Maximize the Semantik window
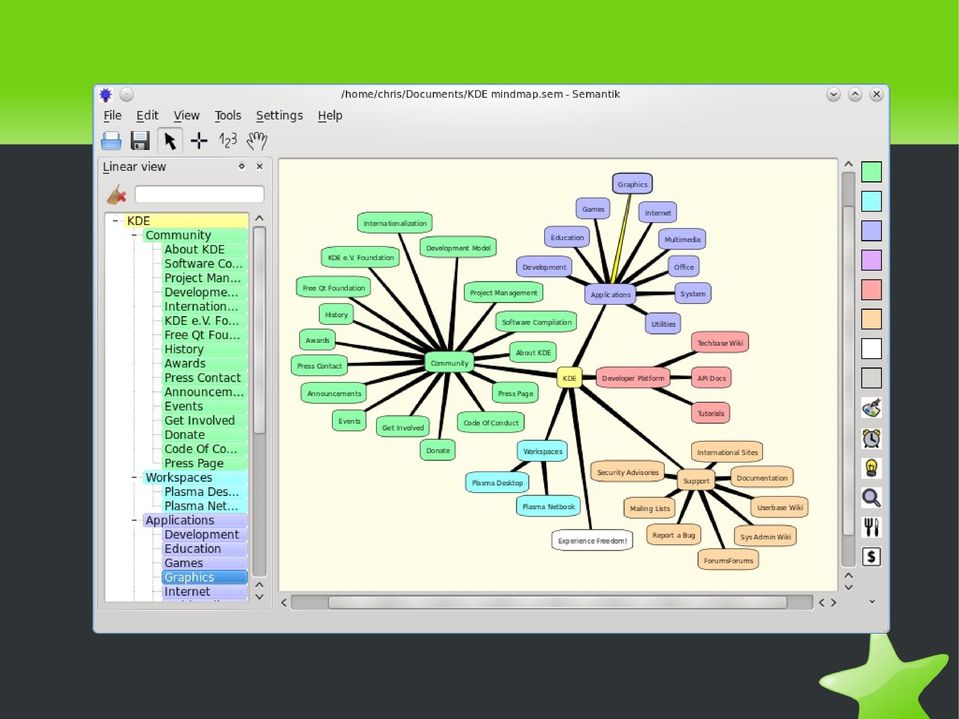This screenshot has height=719, width=959. (855, 94)
